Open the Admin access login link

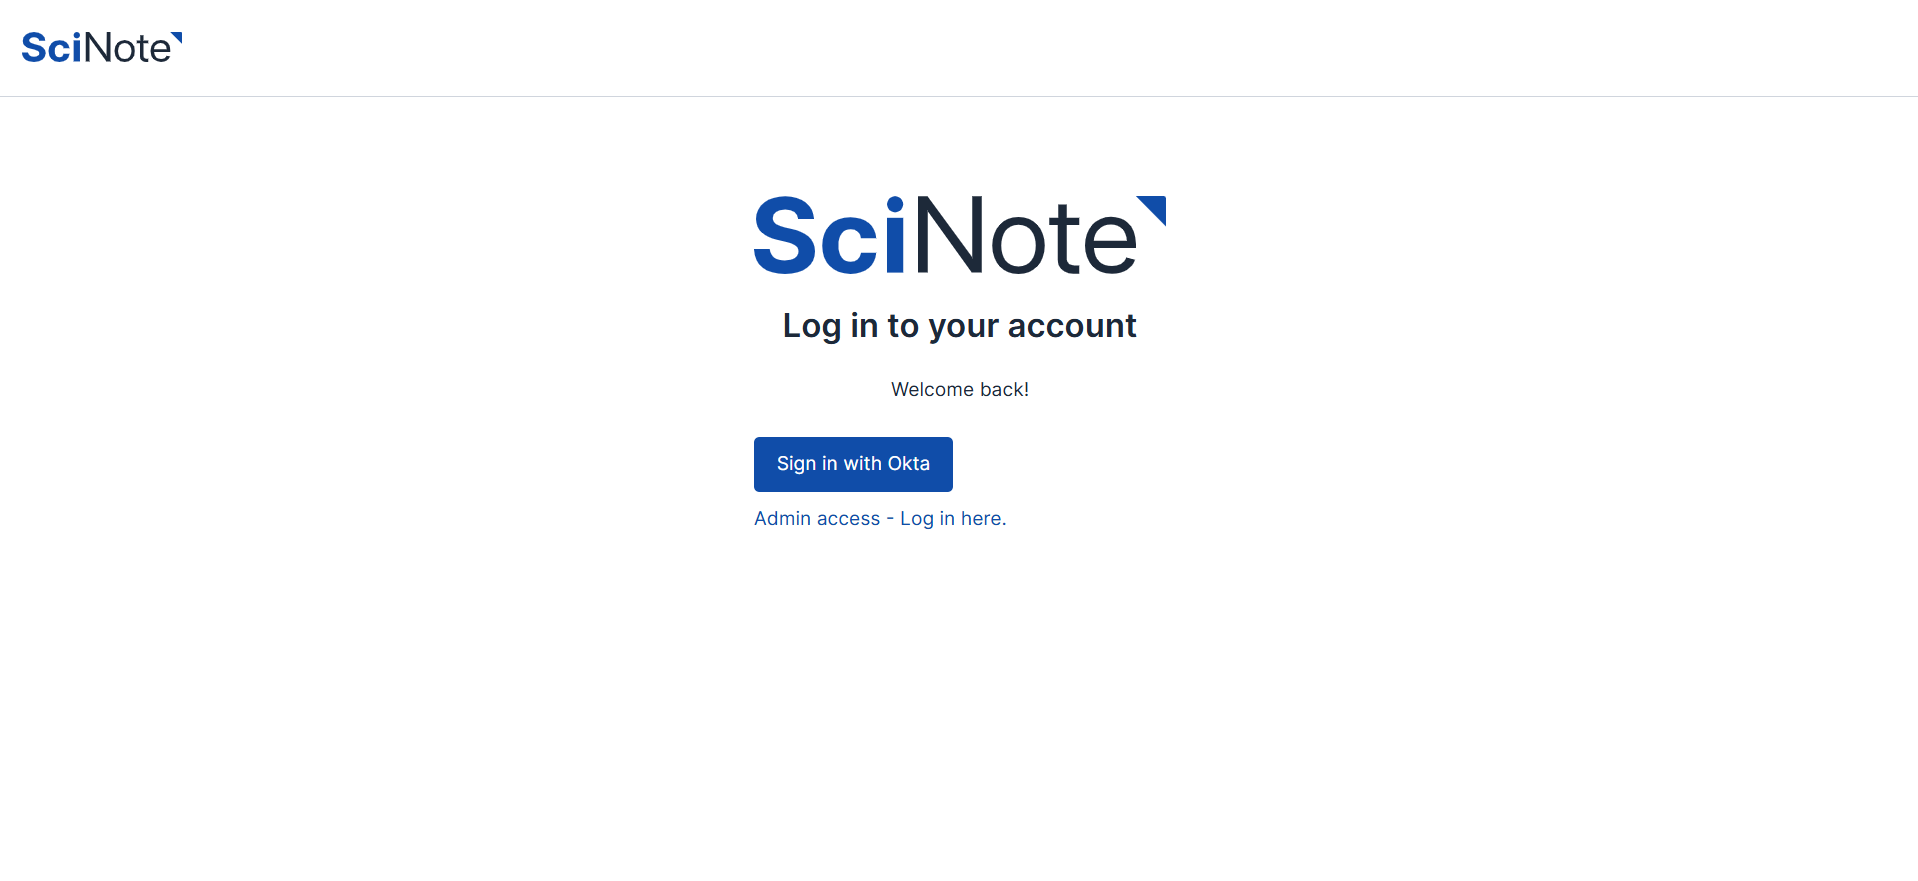[879, 519]
